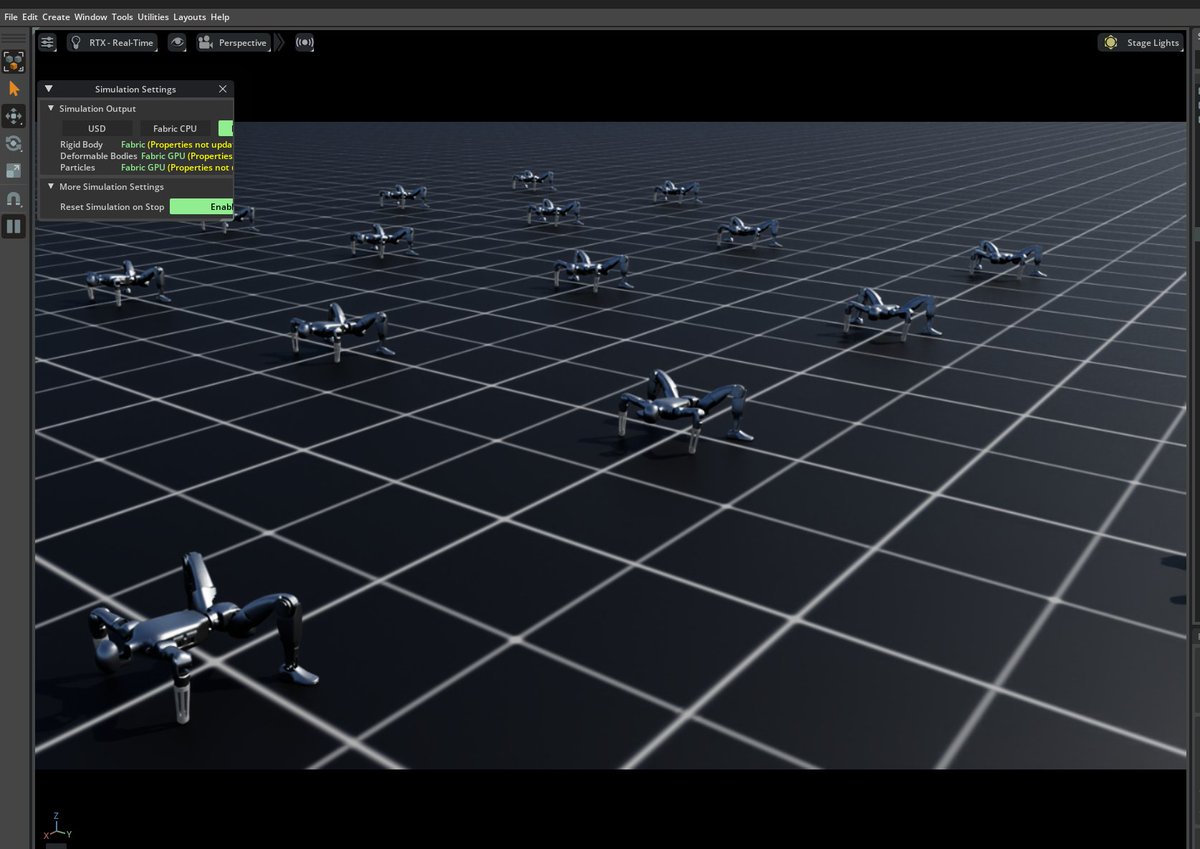Toggle Reset Simulation on Stop Enabled button
Viewport: 1200px width, 849px height.
202,206
